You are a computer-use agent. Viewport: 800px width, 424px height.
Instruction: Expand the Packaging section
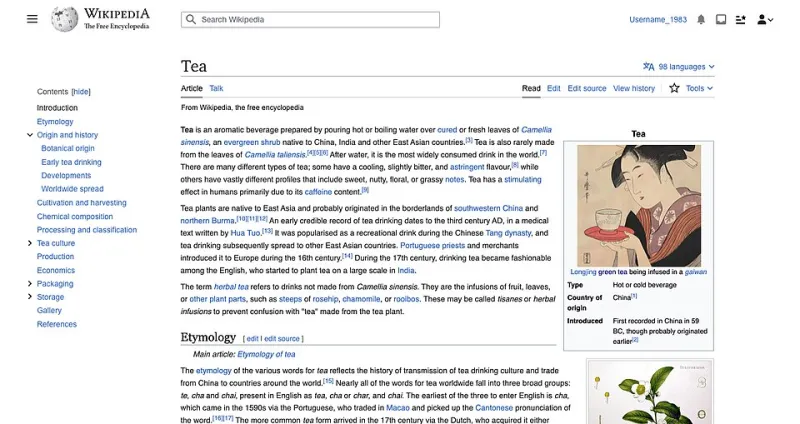click(x=30, y=284)
